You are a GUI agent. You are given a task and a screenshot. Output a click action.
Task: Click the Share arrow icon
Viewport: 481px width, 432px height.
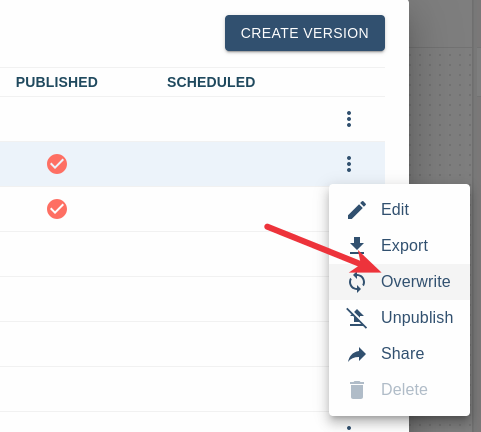pos(357,354)
